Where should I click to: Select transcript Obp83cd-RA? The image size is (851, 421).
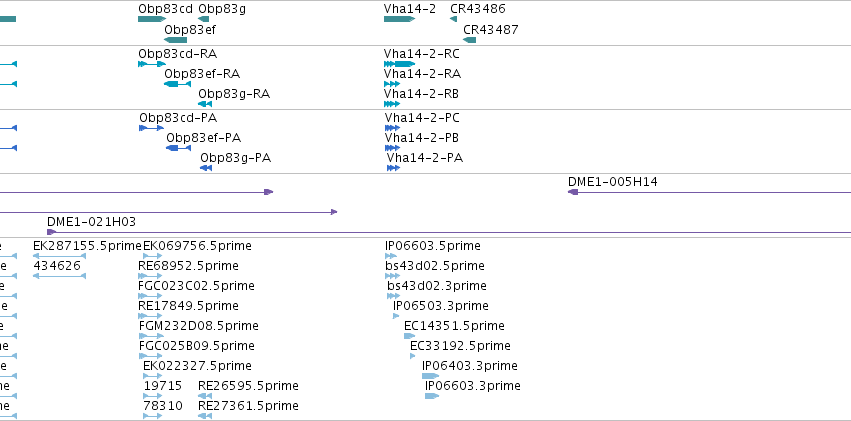(152, 64)
